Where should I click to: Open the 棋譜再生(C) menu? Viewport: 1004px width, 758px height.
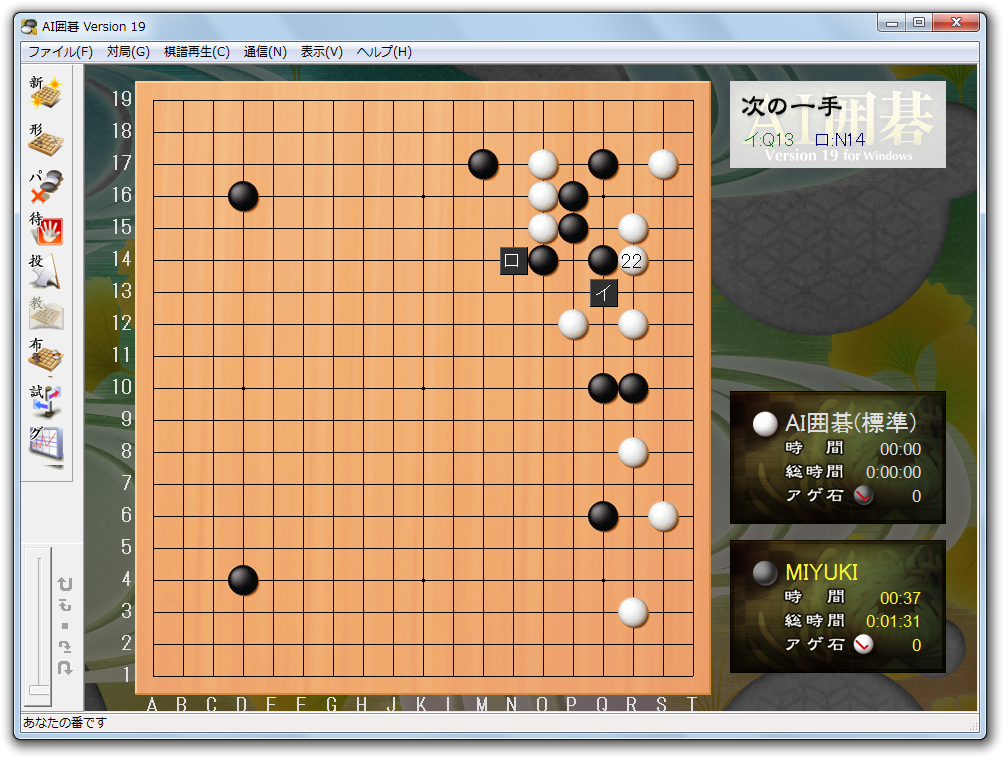coord(197,52)
